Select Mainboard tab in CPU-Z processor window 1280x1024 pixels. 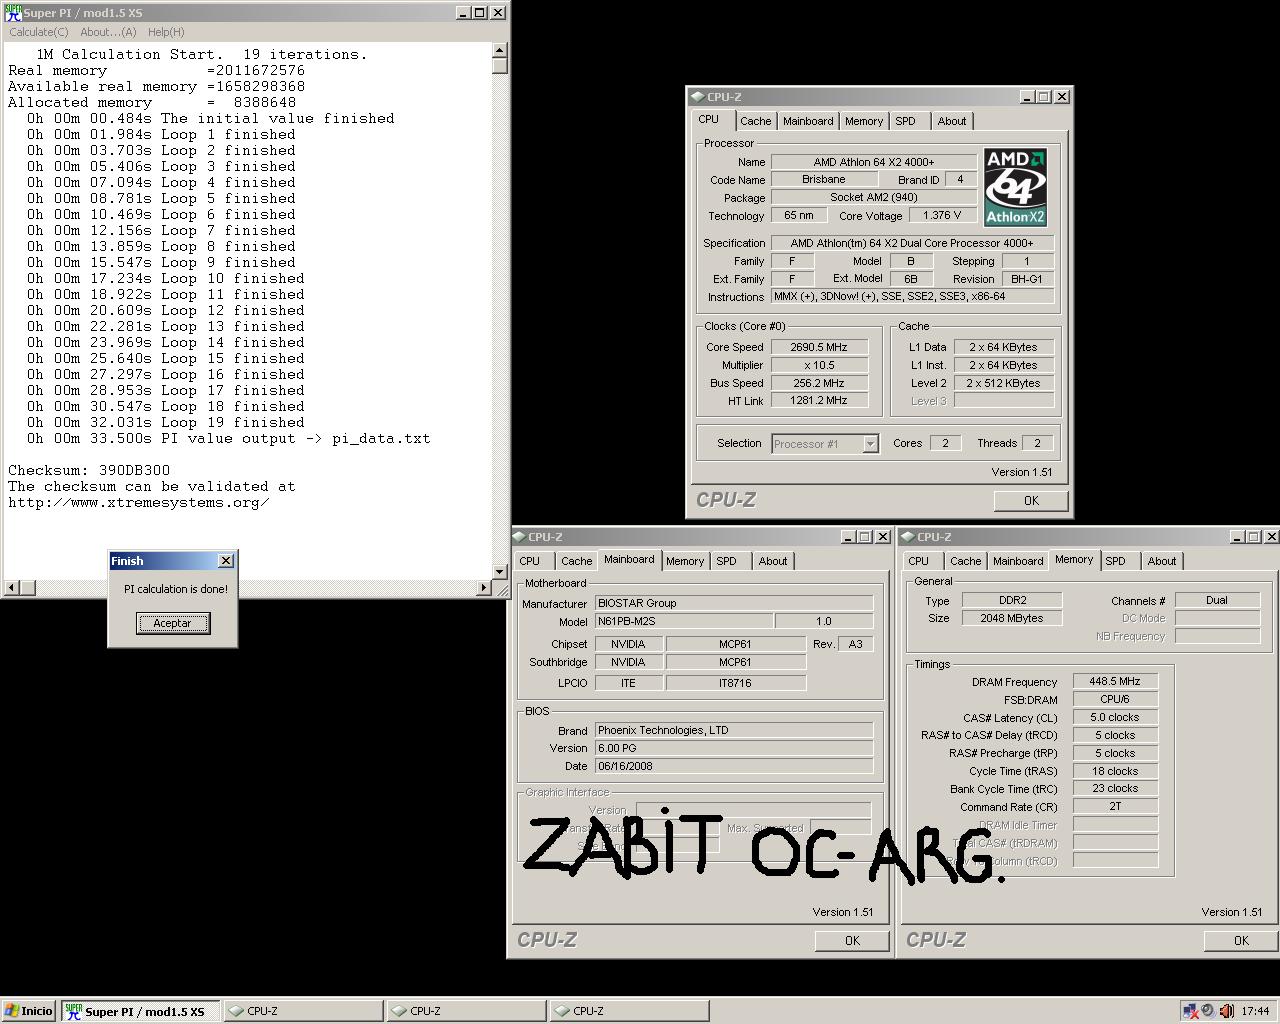[x=808, y=121]
